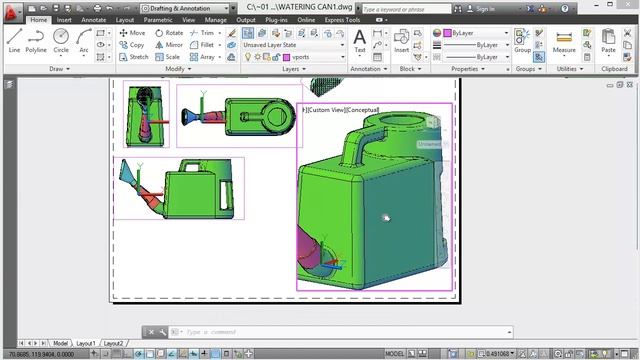
Task: Toggle layer lock padlock icon
Action: [276, 57]
